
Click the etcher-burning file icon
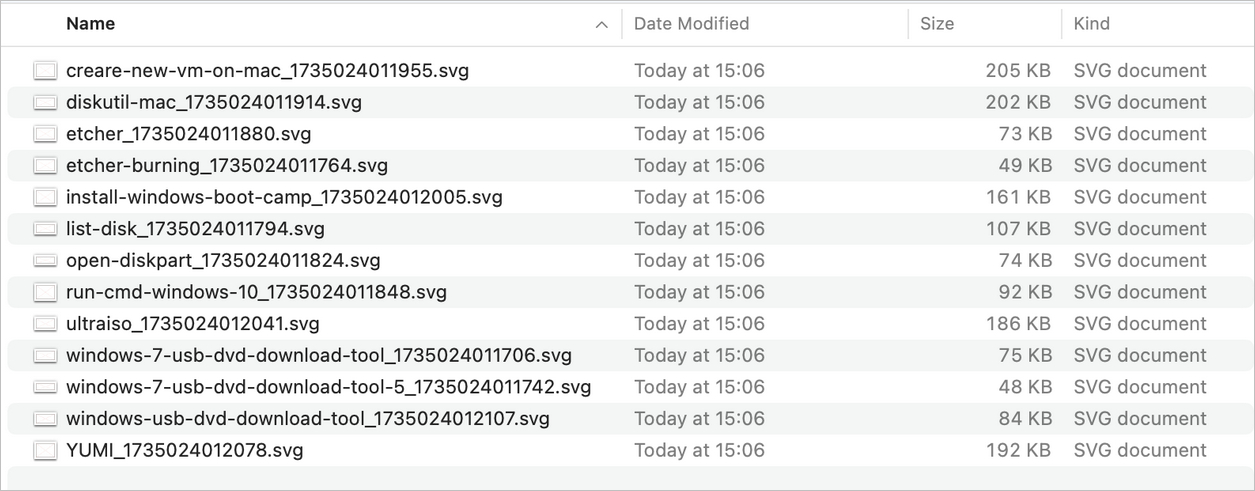coord(45,166)
